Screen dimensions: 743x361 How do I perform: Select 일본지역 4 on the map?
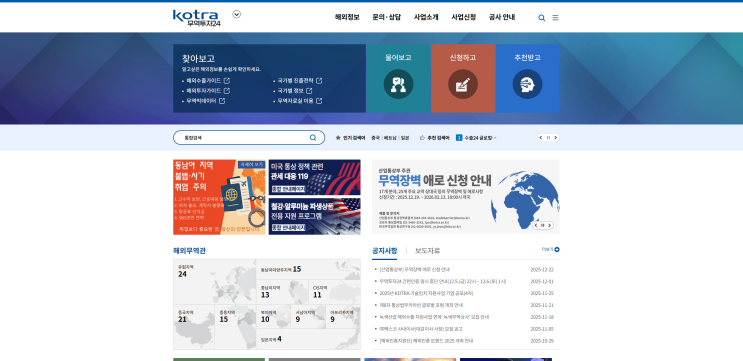[x=308, y=339]
